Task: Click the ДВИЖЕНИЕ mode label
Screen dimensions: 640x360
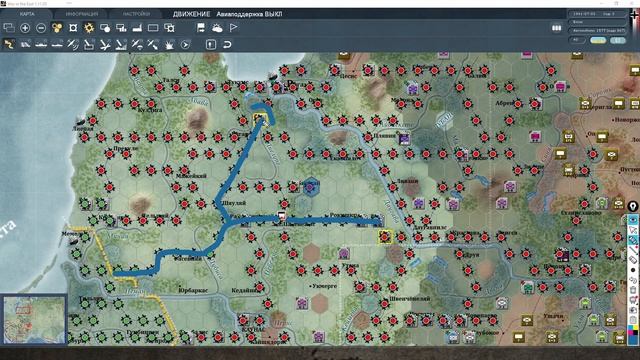Action: pyautogui.click(x=191, y=14)
